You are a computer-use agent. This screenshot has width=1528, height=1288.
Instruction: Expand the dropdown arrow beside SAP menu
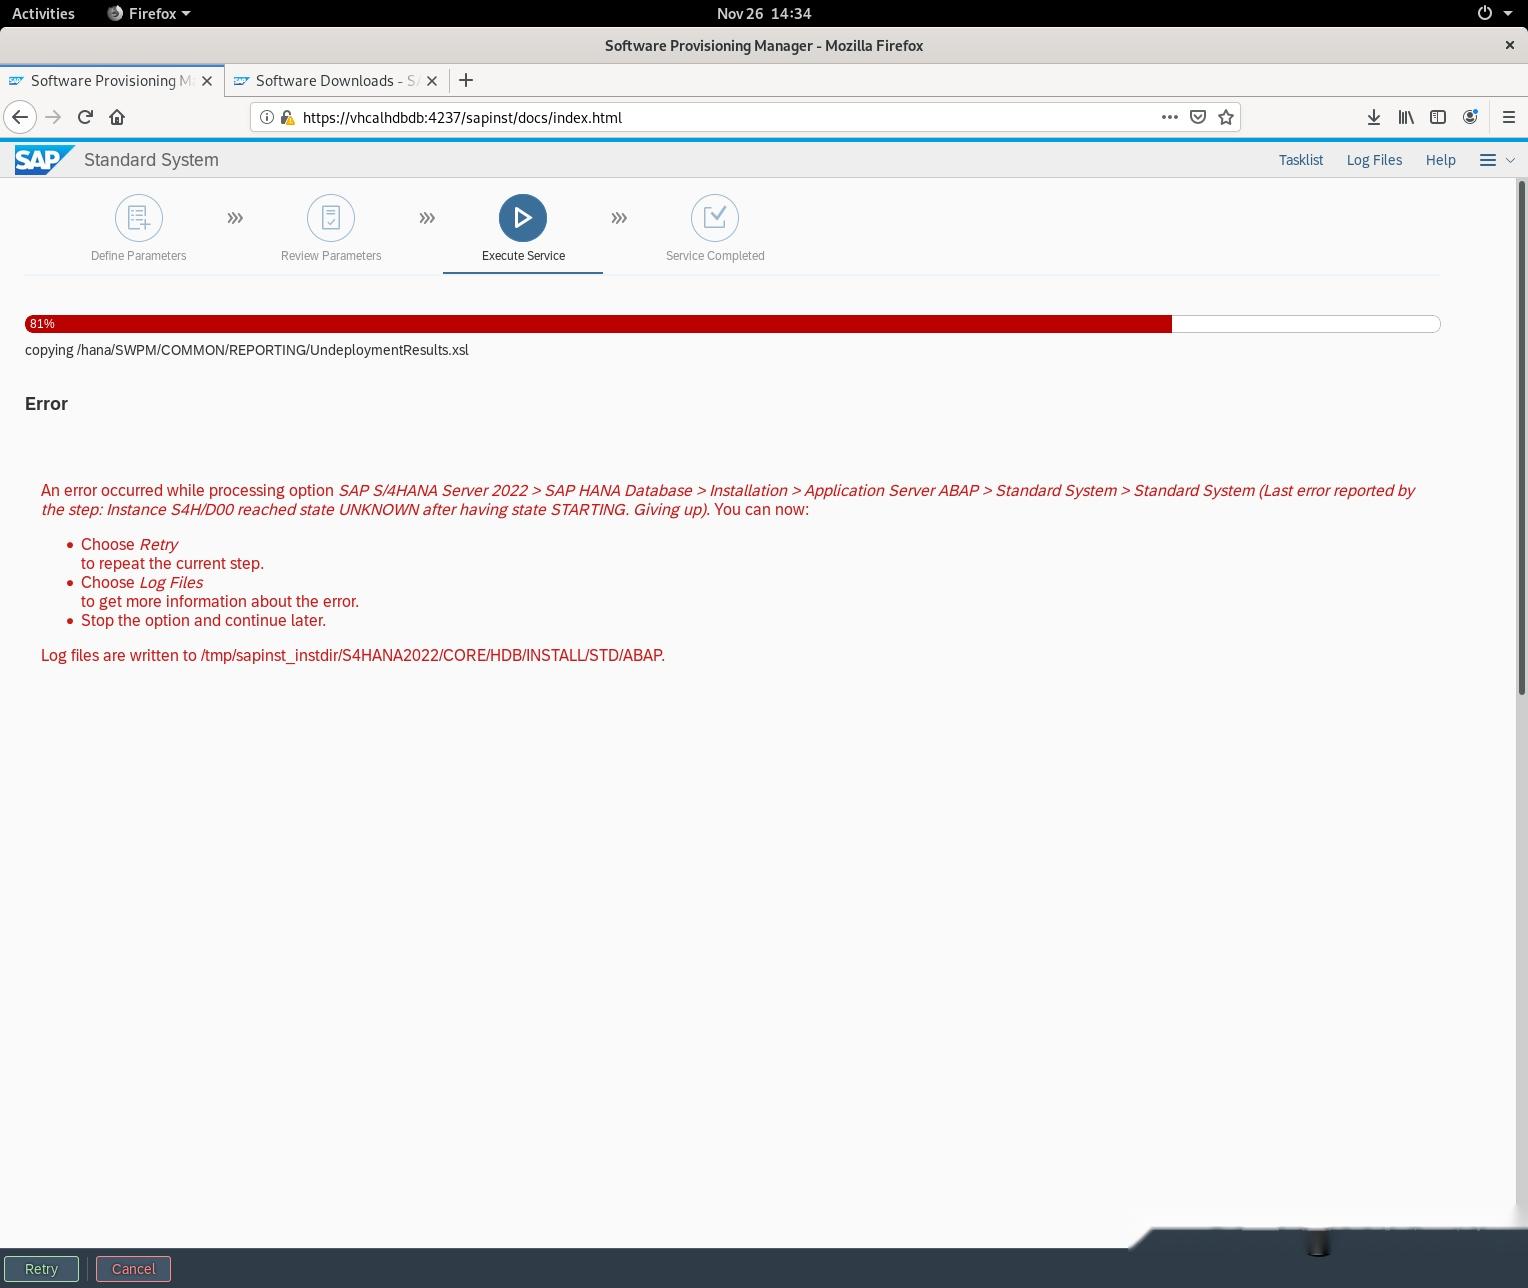point(1510,160)
